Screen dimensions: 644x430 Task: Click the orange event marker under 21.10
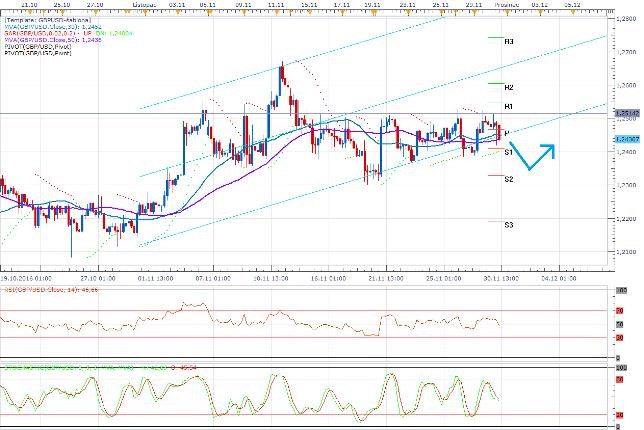tap(30, 13)
